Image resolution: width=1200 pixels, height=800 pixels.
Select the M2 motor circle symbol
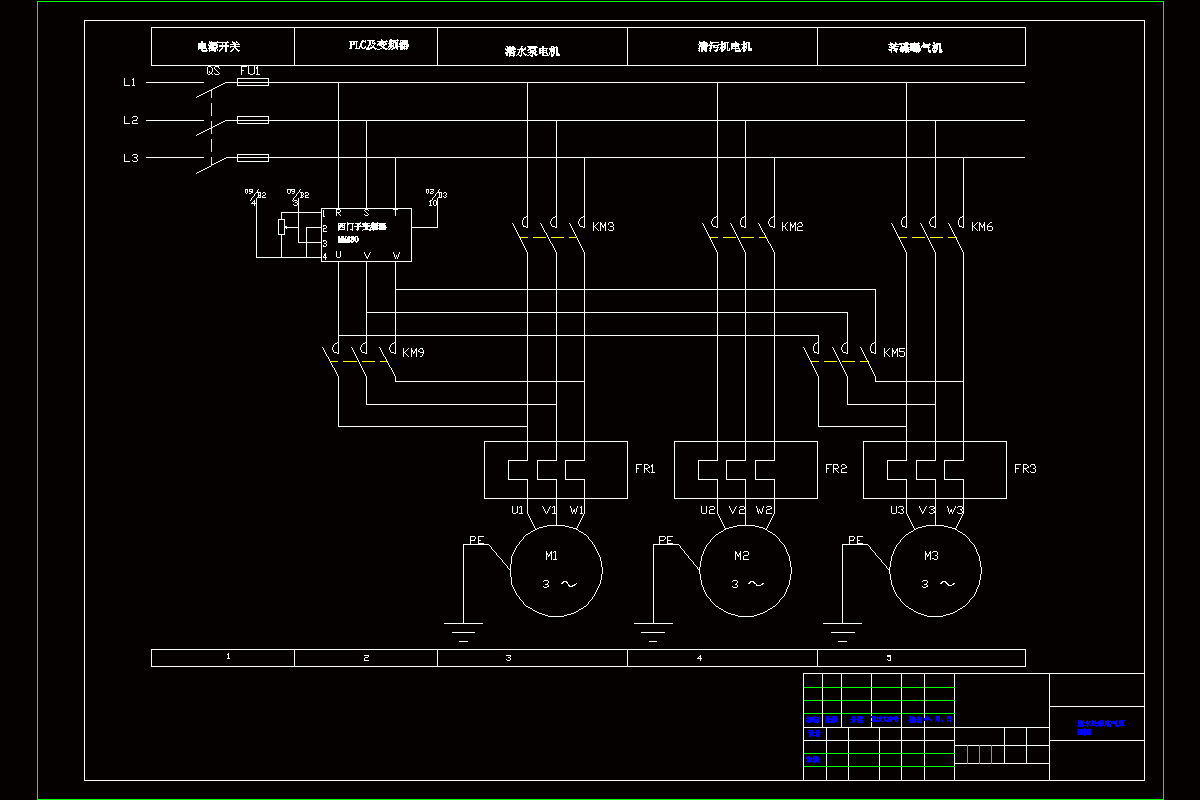tap(746, 573)
